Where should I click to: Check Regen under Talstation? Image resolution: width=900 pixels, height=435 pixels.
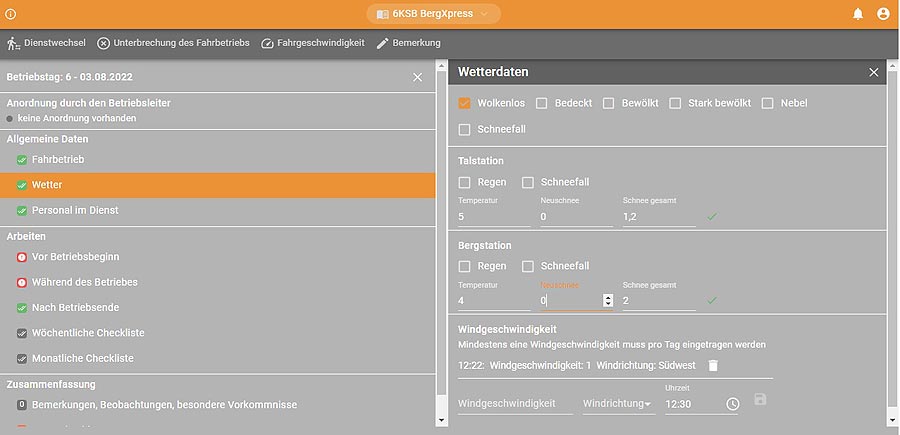click(464, 182)
